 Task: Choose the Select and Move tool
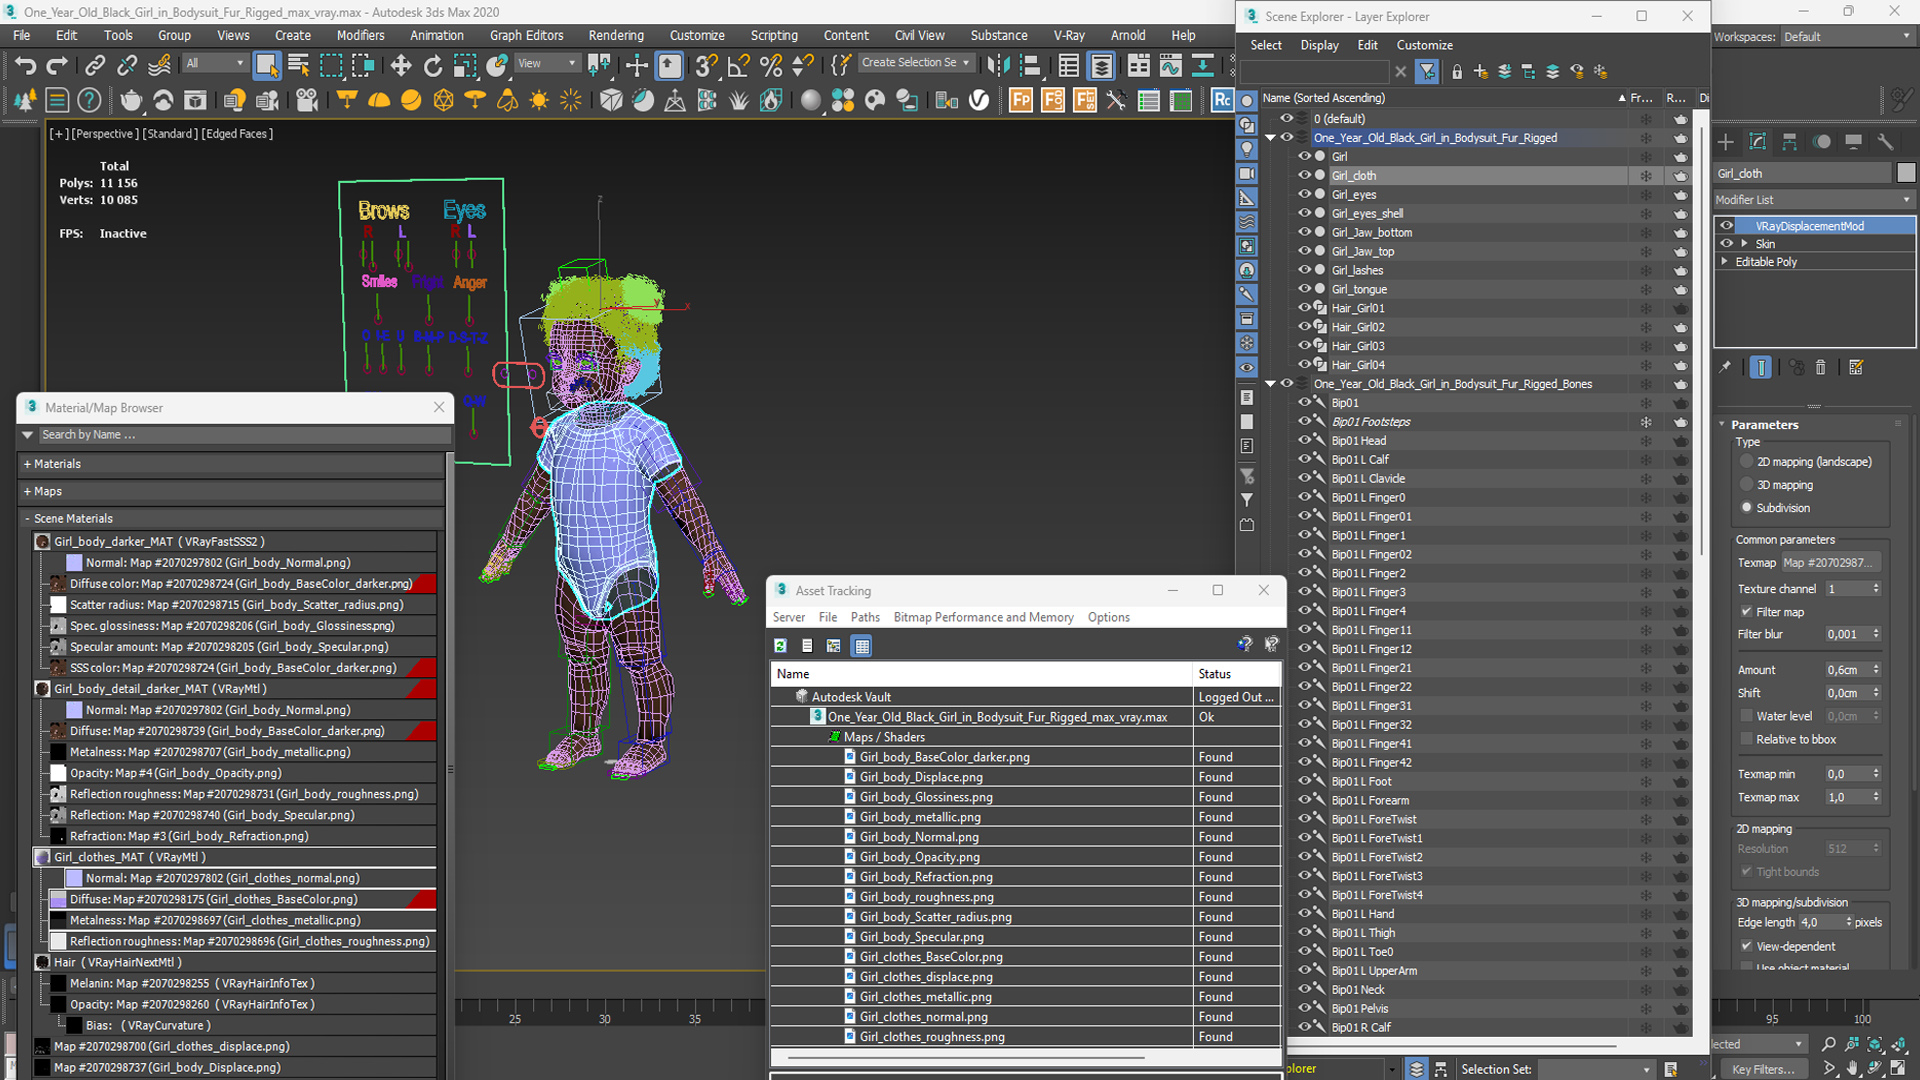[401, 66]
